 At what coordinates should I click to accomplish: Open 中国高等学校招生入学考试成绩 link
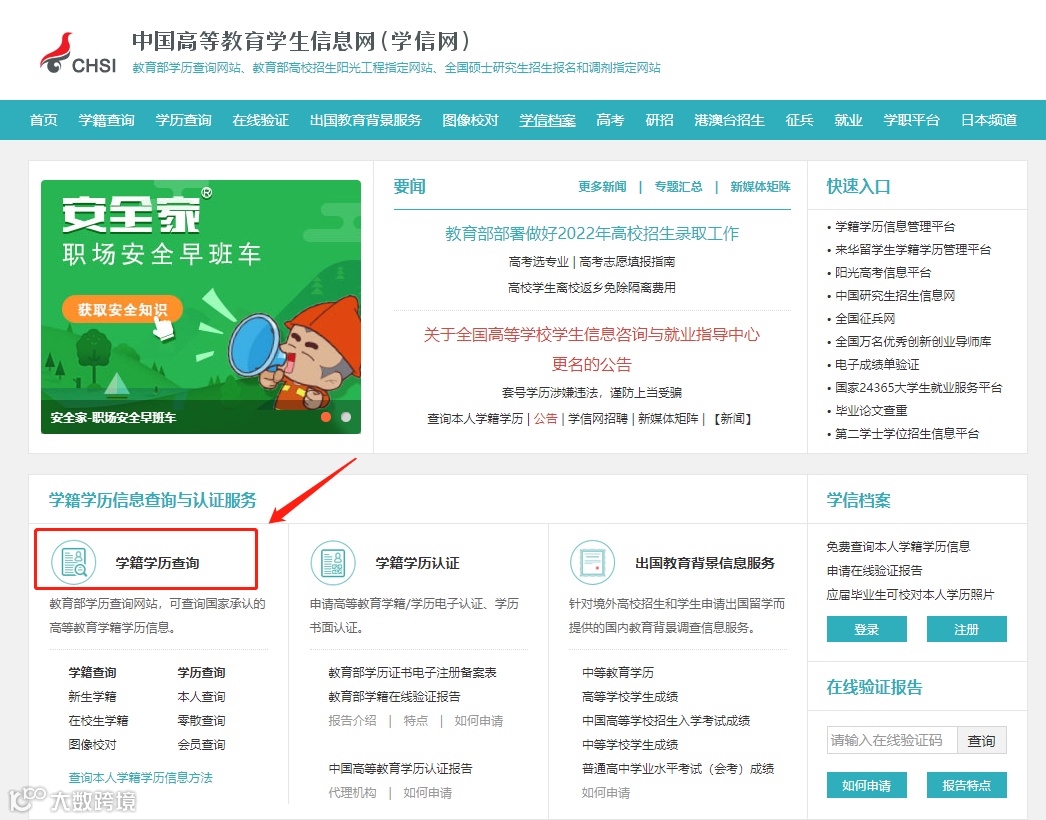click(x=666, y=721)
